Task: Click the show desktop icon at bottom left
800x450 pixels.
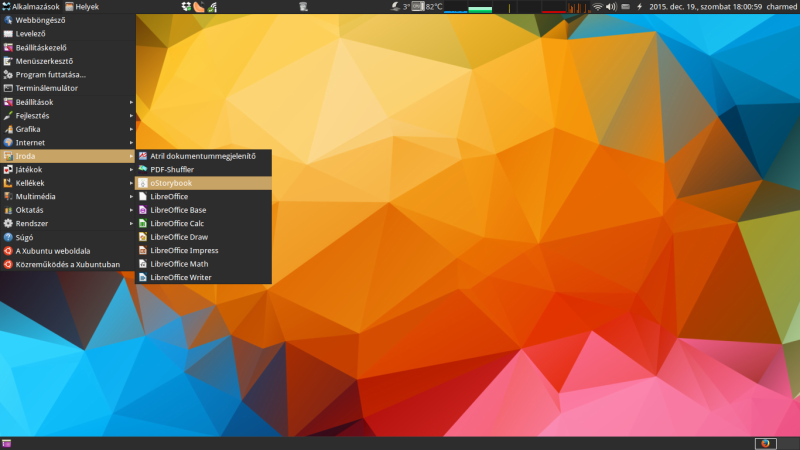Action: [6, 443]
